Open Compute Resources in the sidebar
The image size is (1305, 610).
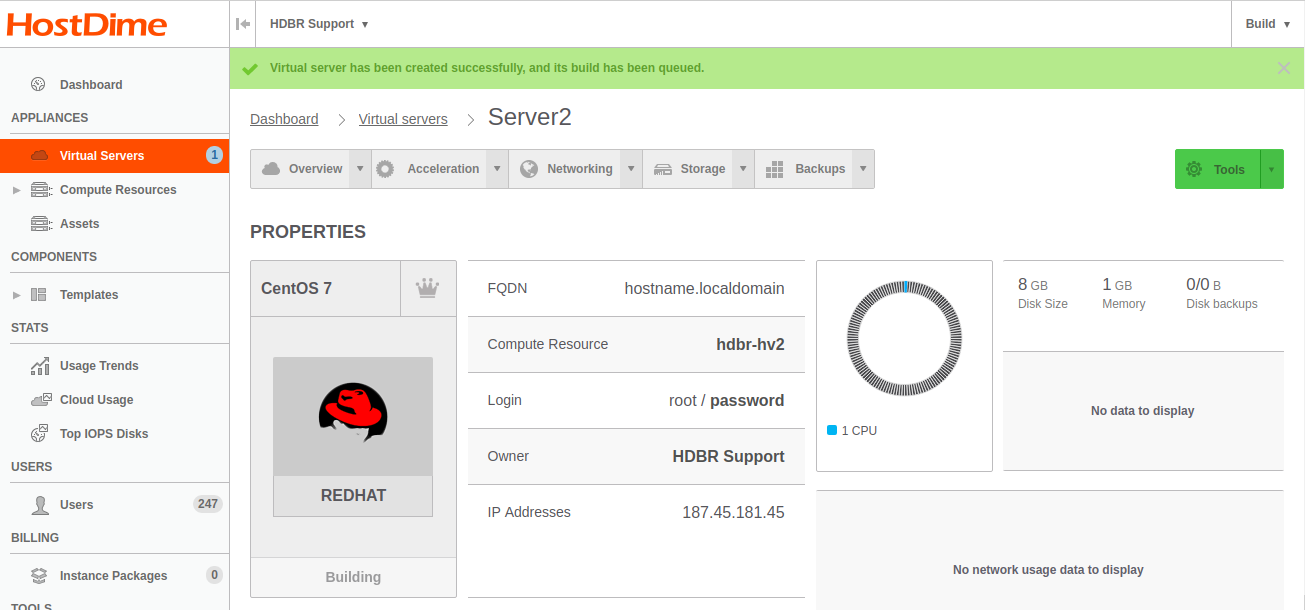point(118,190)
